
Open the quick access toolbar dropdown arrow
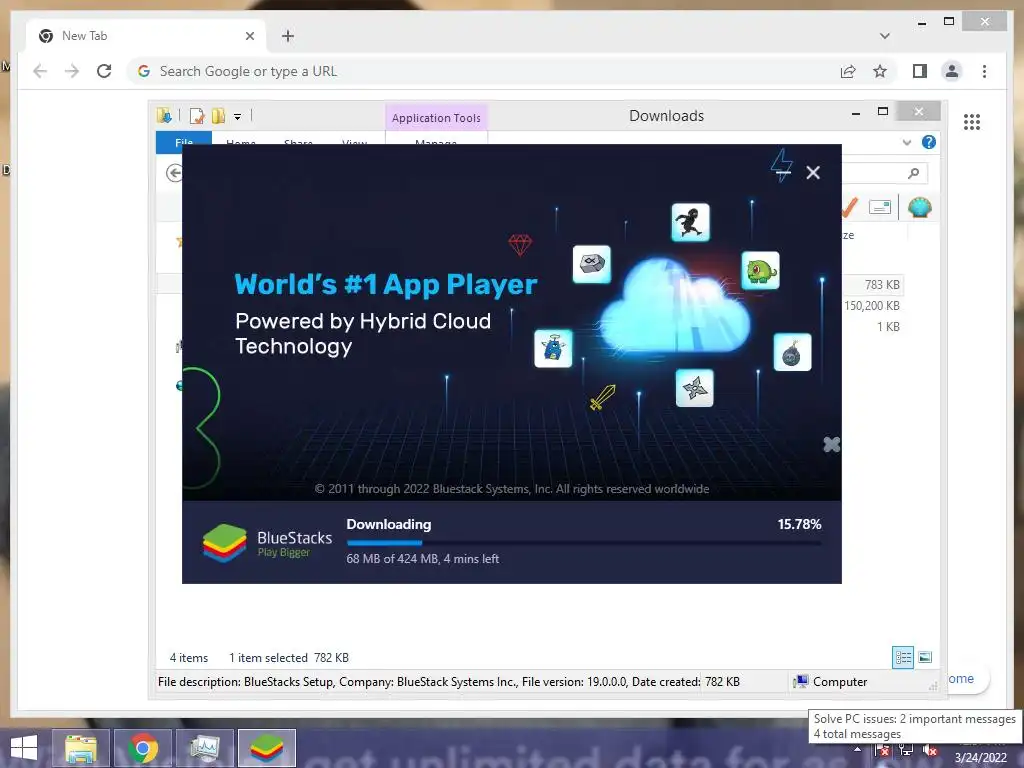click(x=238, y=117)
